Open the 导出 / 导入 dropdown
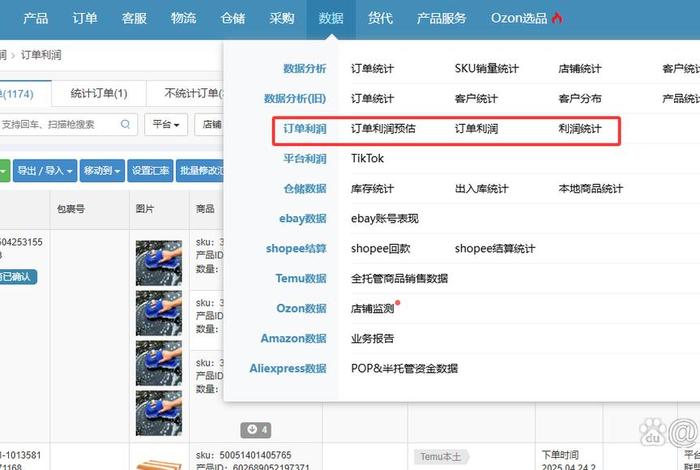Viewport: 700px width, 470px height. coord(45,171)
